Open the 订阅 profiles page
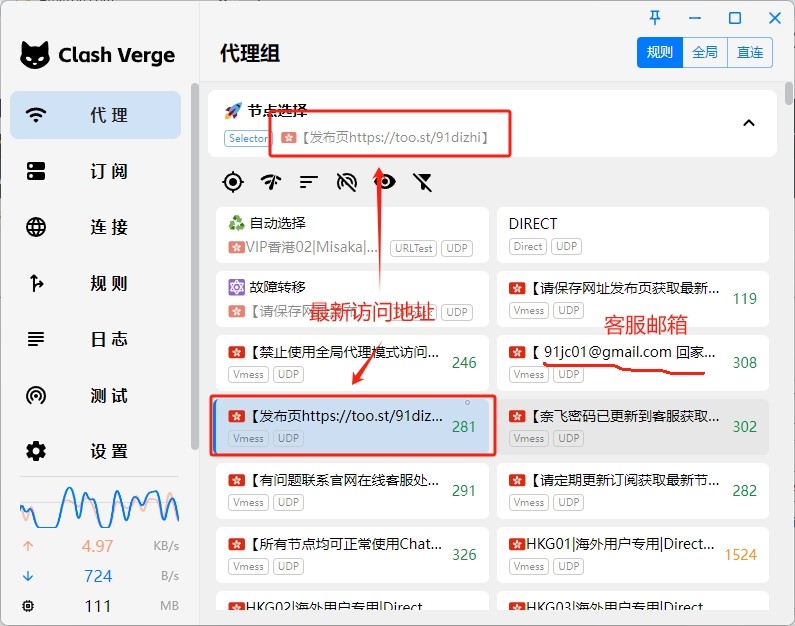Image resolution: width=795 pixels, height=626 pixels. pos(95,171)
